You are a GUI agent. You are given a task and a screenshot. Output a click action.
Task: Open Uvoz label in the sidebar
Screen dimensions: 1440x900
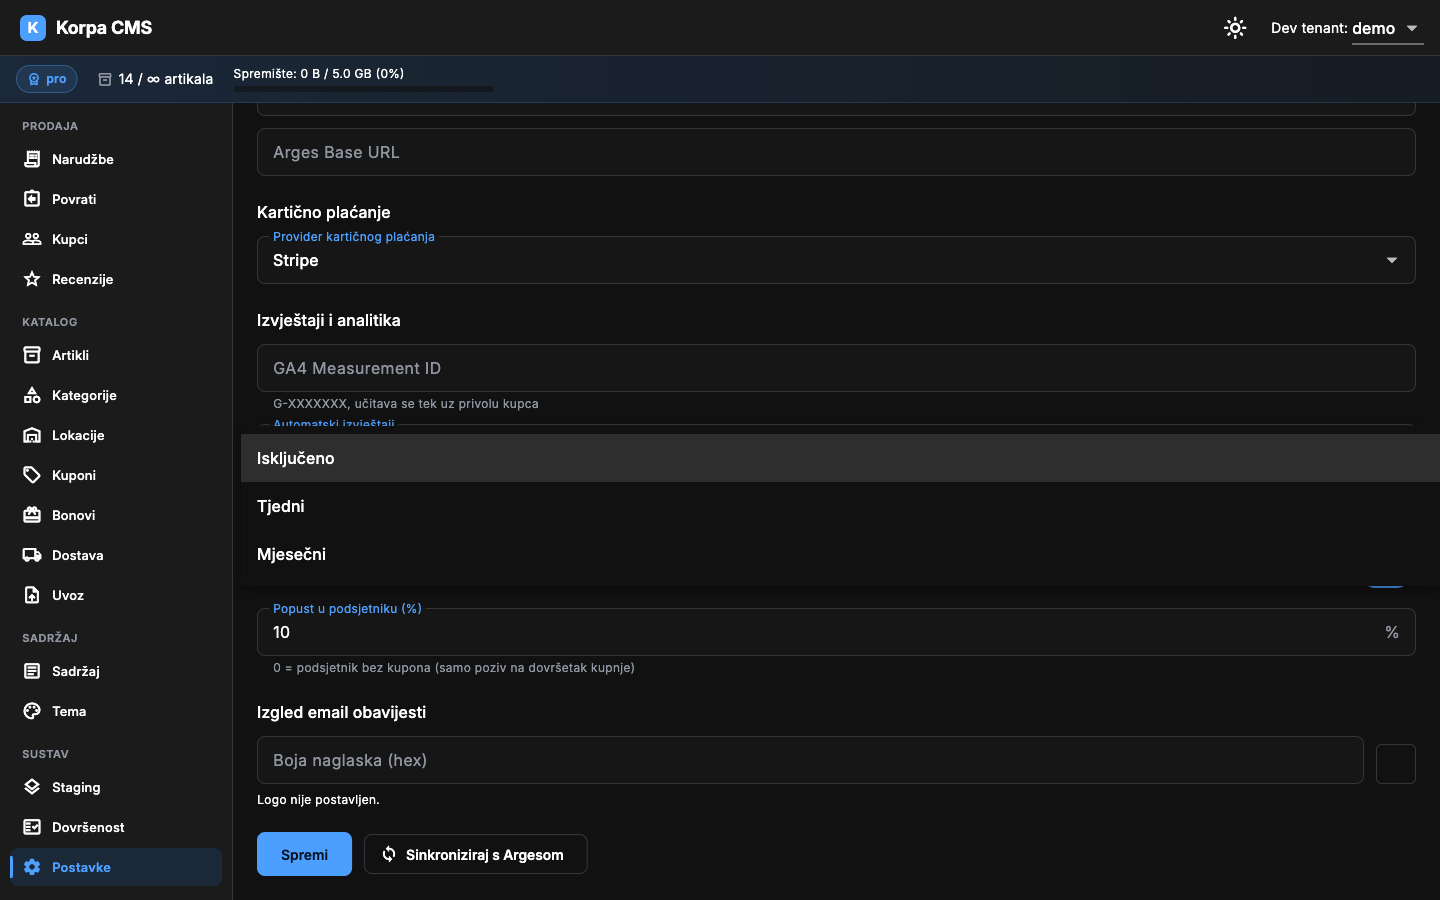coord(68,595)
